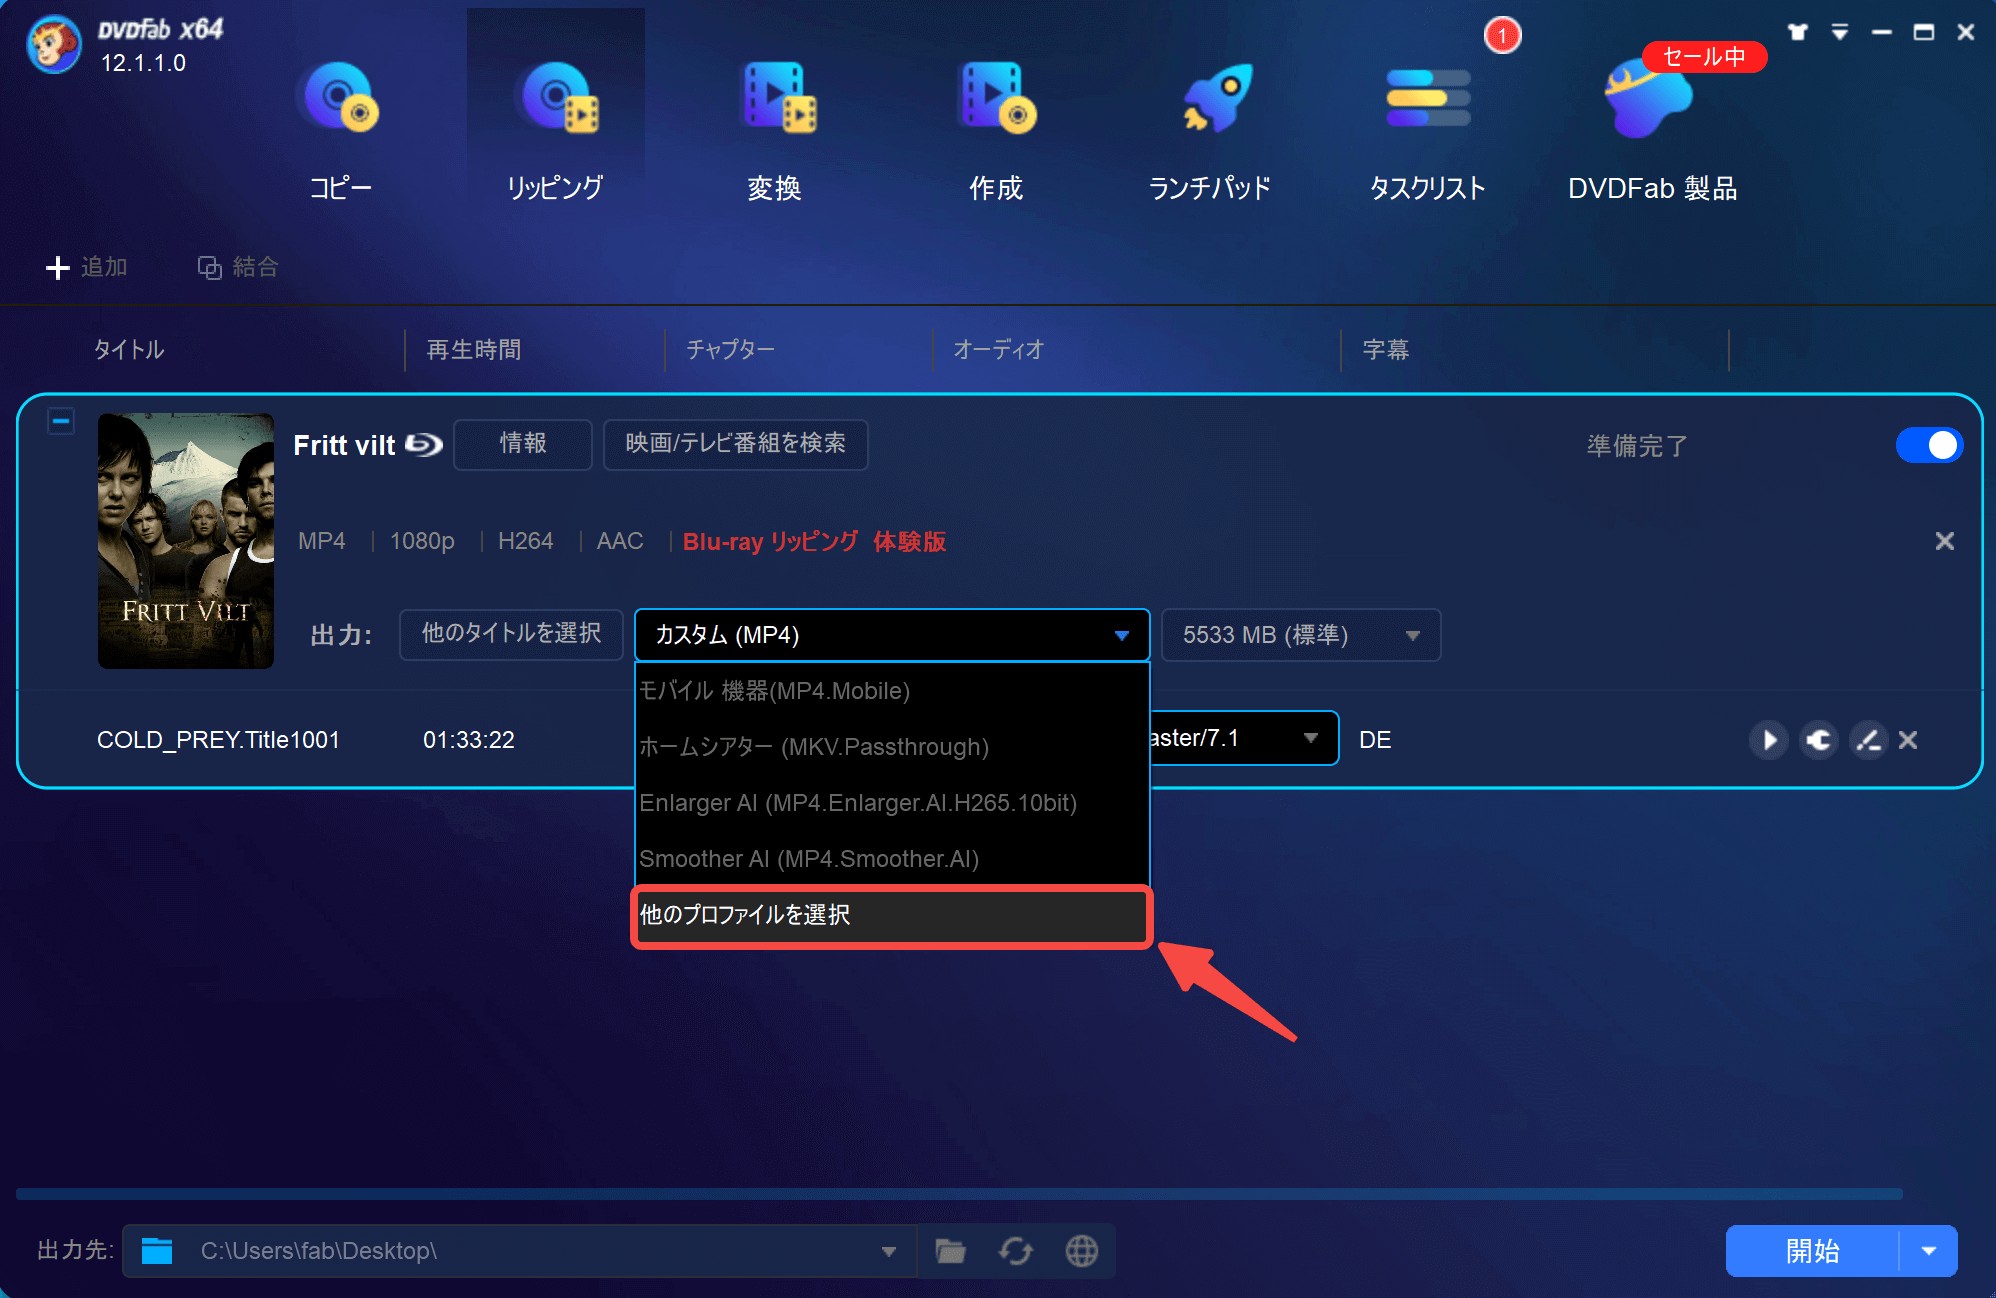The height and width of the screenshot is (1298, 1996).
Task: Click 他のタイトルを選択 button
Action: [x=511, y=634]
